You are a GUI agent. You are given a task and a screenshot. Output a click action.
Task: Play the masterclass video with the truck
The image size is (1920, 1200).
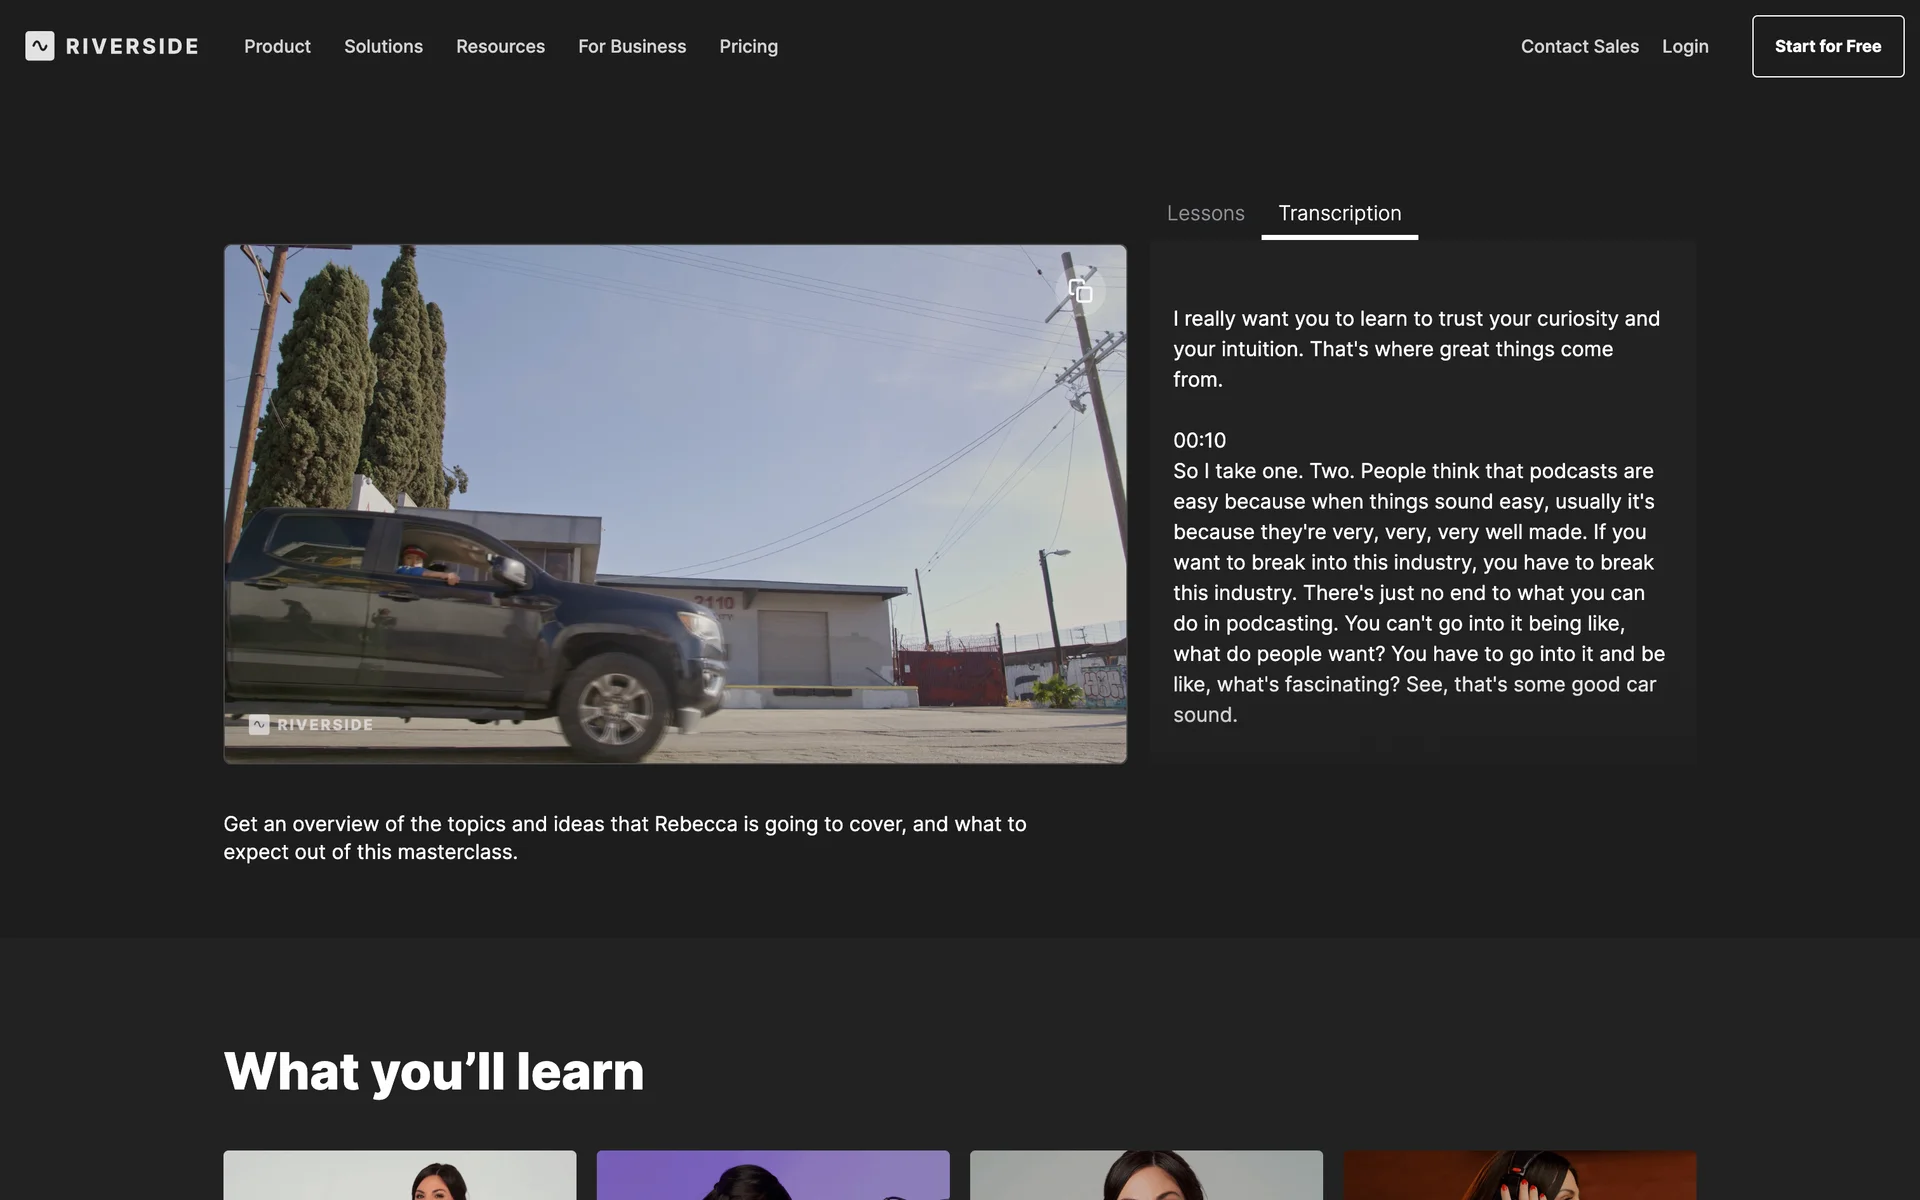point(675,504)
